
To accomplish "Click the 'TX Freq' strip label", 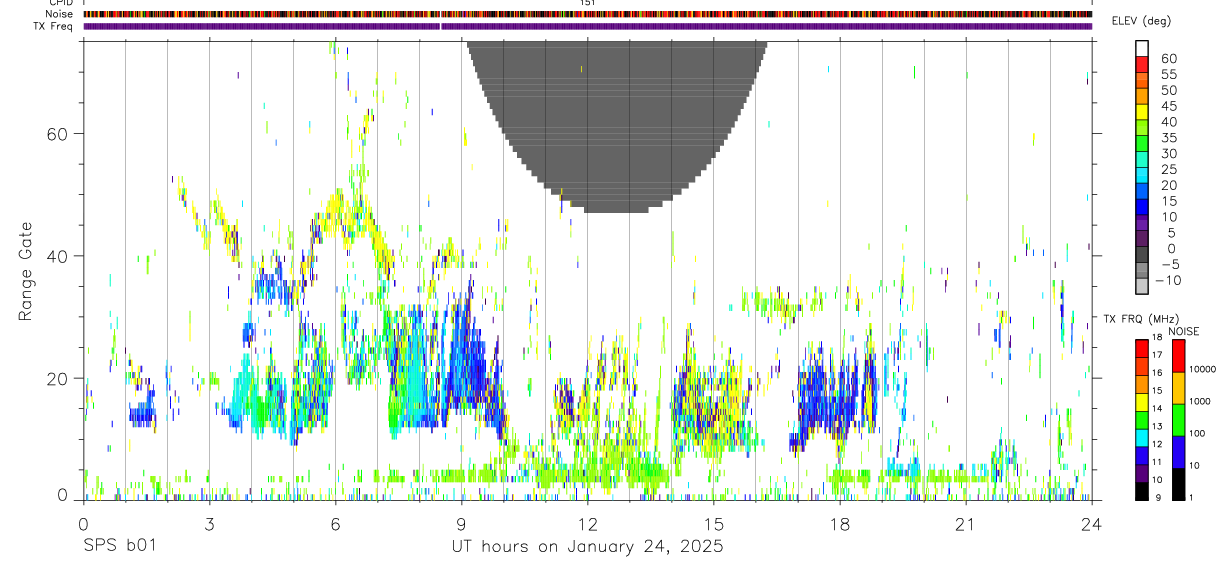I will 53,25.
